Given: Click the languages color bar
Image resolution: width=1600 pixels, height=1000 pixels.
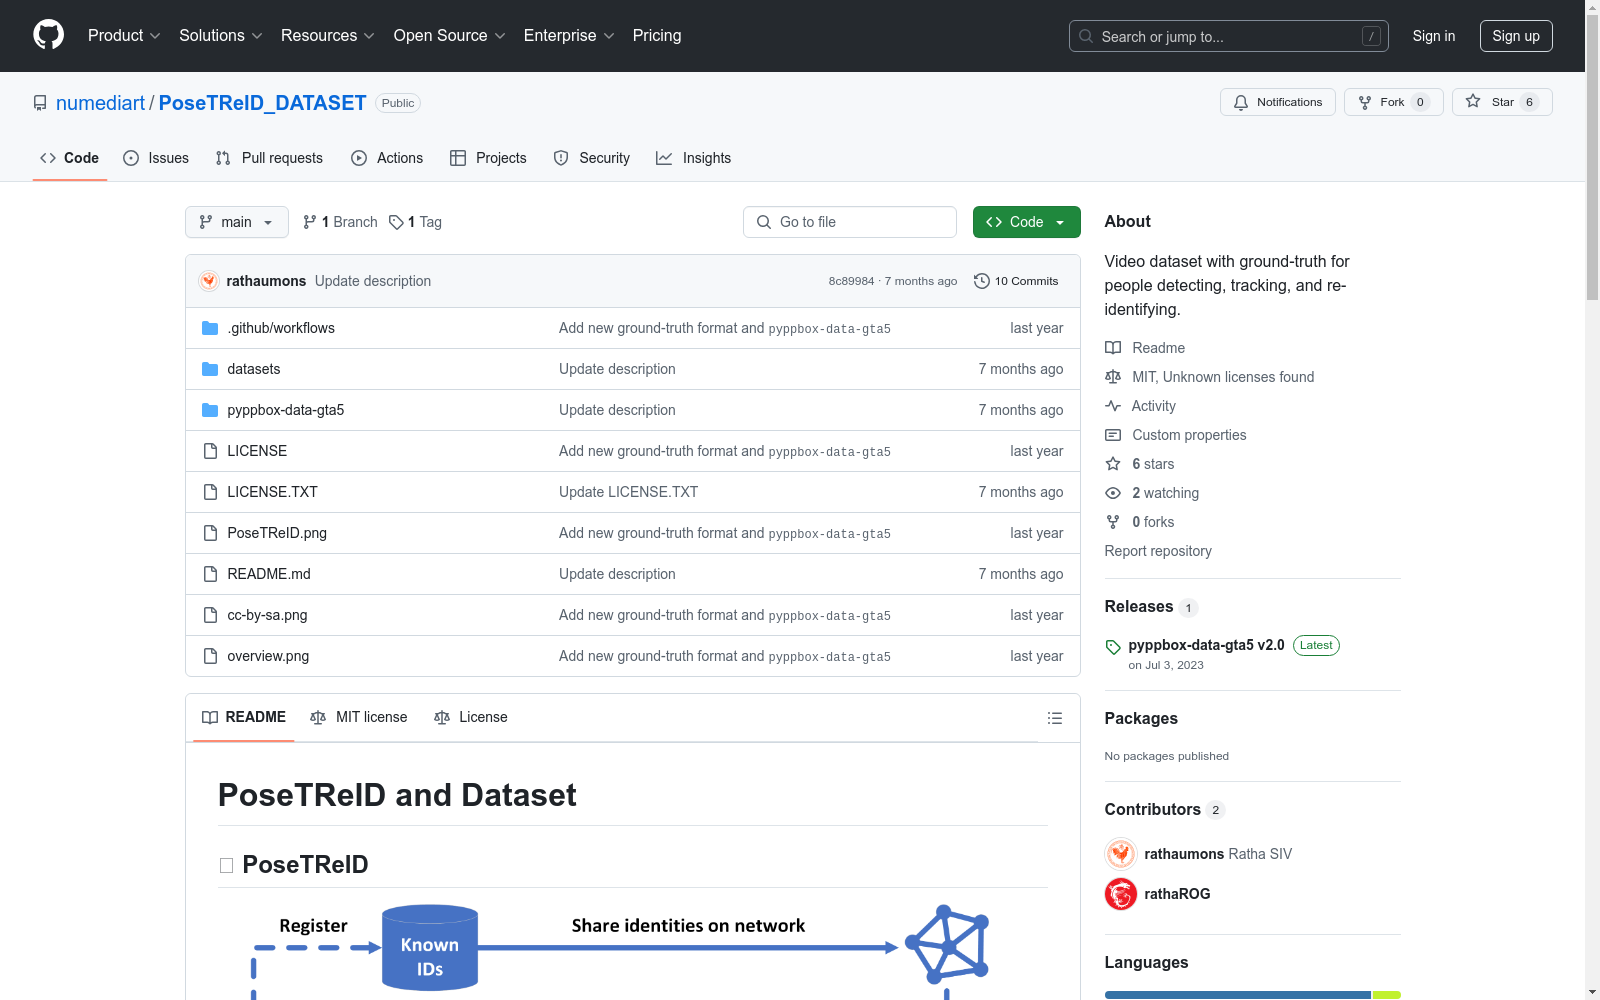Looking at the screenshot, I should tap(1253, 995).
